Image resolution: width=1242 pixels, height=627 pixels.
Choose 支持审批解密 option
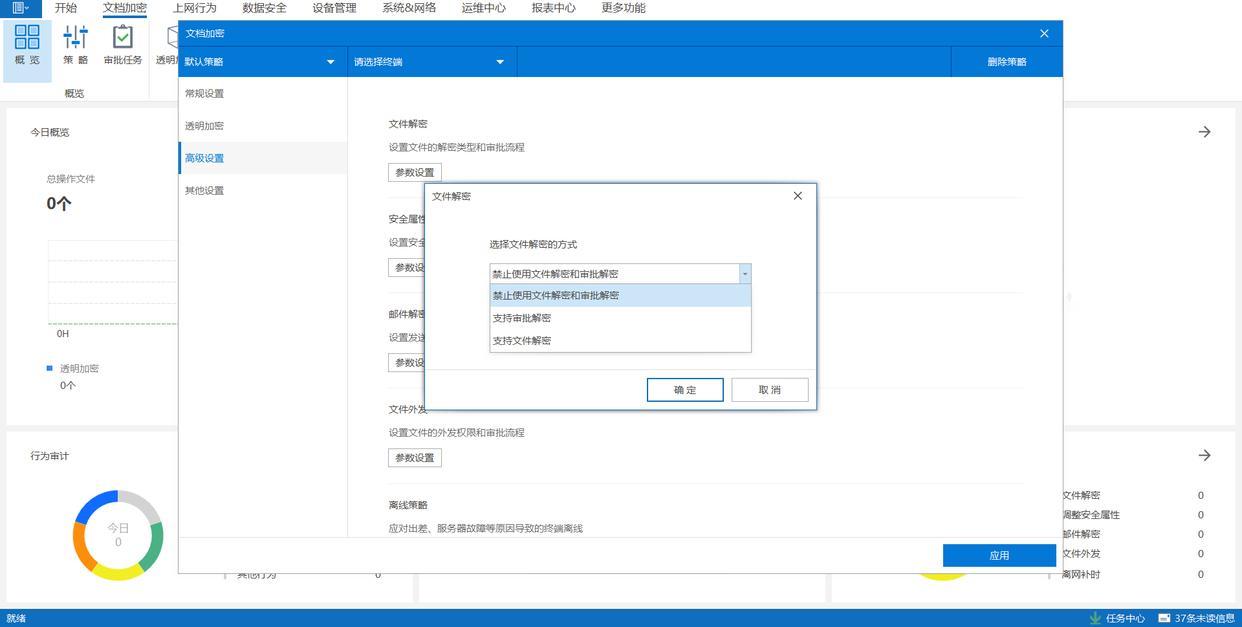click(620, 318)
